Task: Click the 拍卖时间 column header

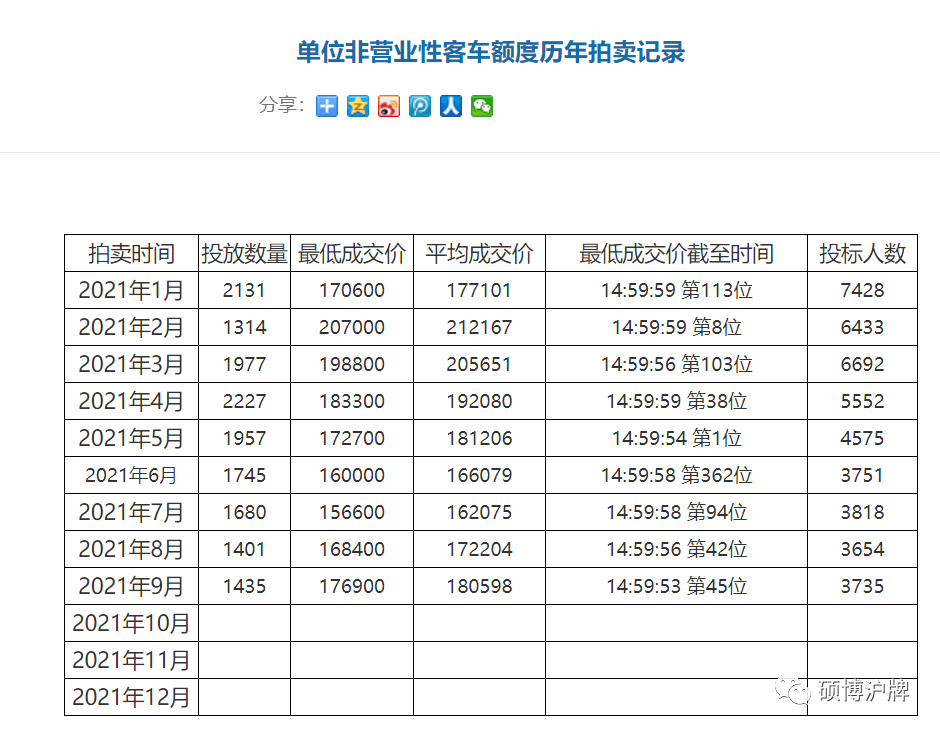Action: pyautogui.click(x=131, y=254)
